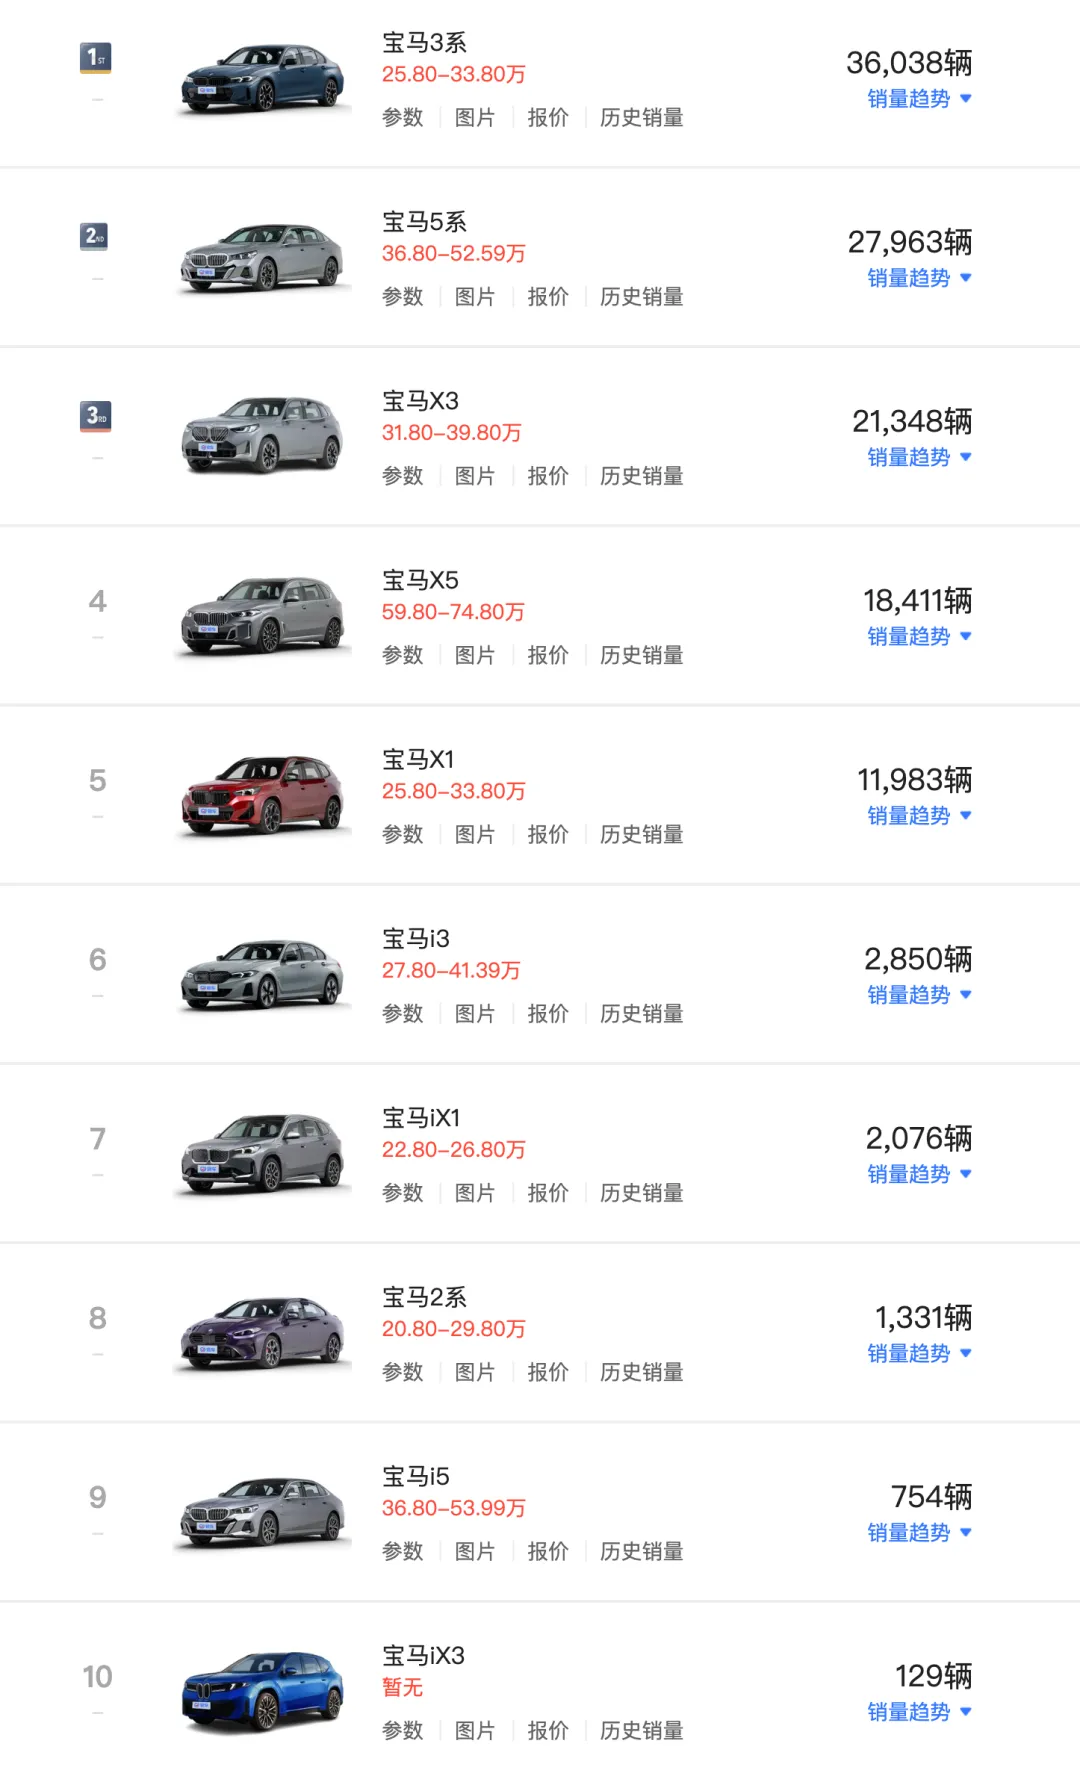Click 历史销量 for 宝马iX3
The width and height of the screenshot is (1080, 1779).
pos(641,1730)
